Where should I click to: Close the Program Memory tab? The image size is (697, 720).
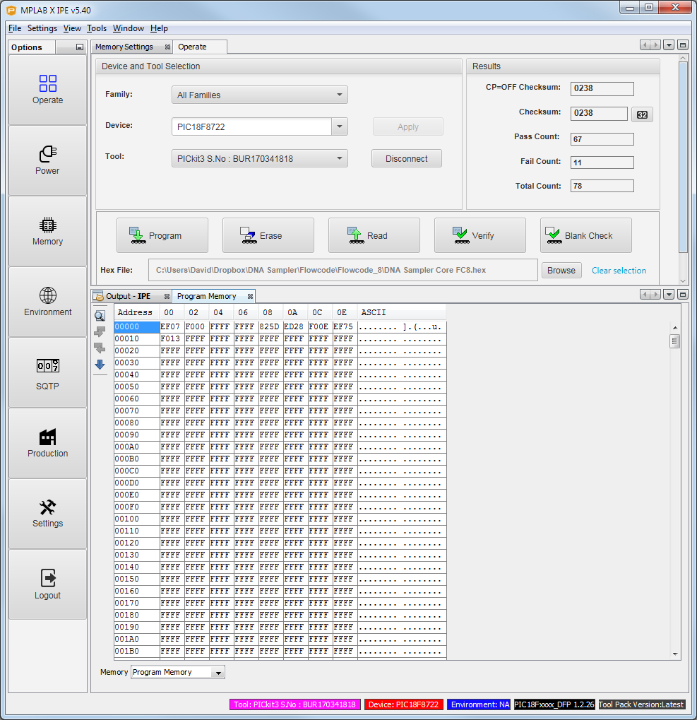pyautogui.click(x=250, y=297)
